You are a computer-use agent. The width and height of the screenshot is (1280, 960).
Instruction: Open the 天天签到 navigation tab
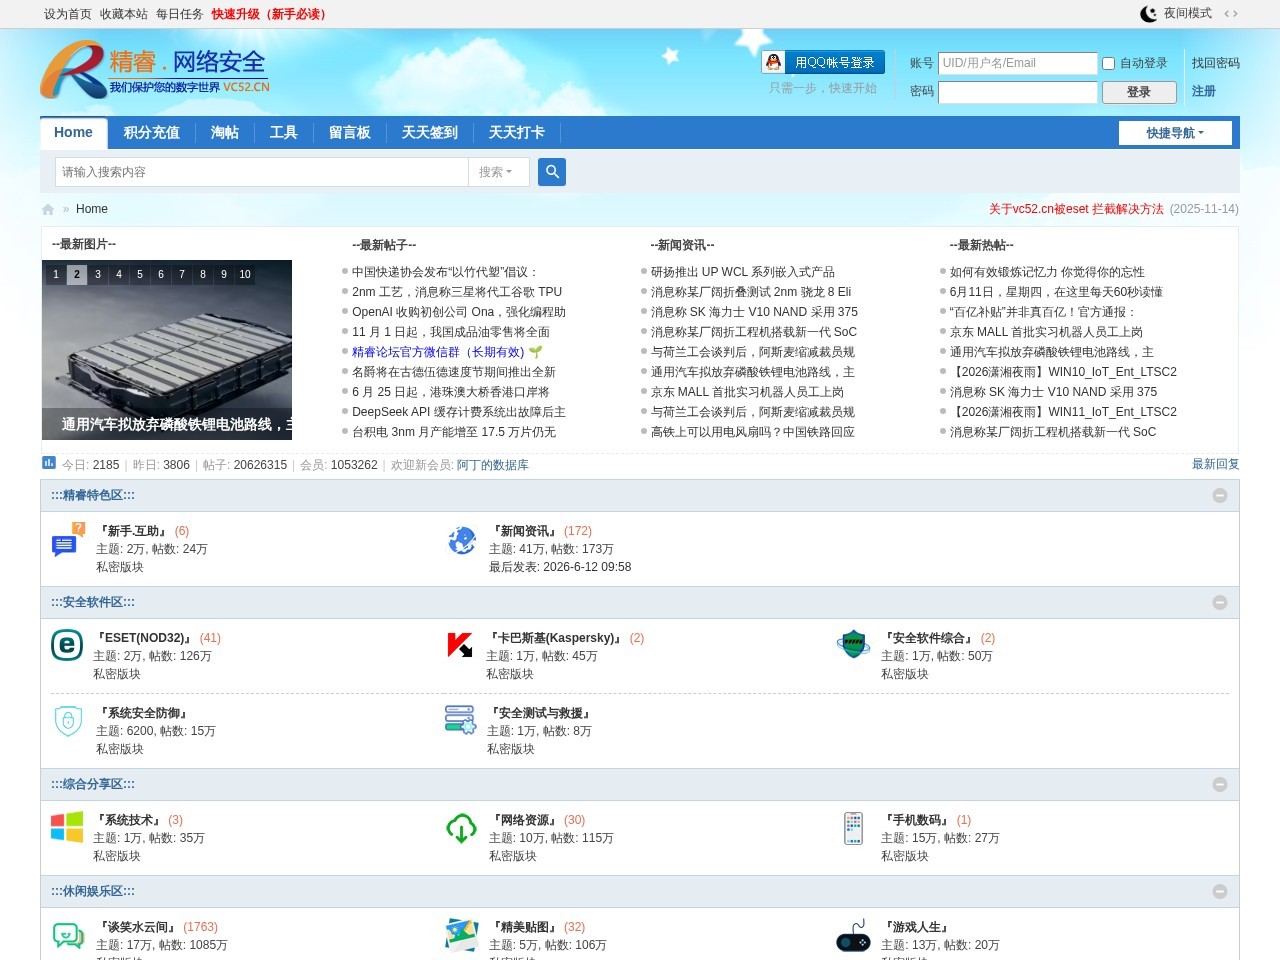[429, 132]
